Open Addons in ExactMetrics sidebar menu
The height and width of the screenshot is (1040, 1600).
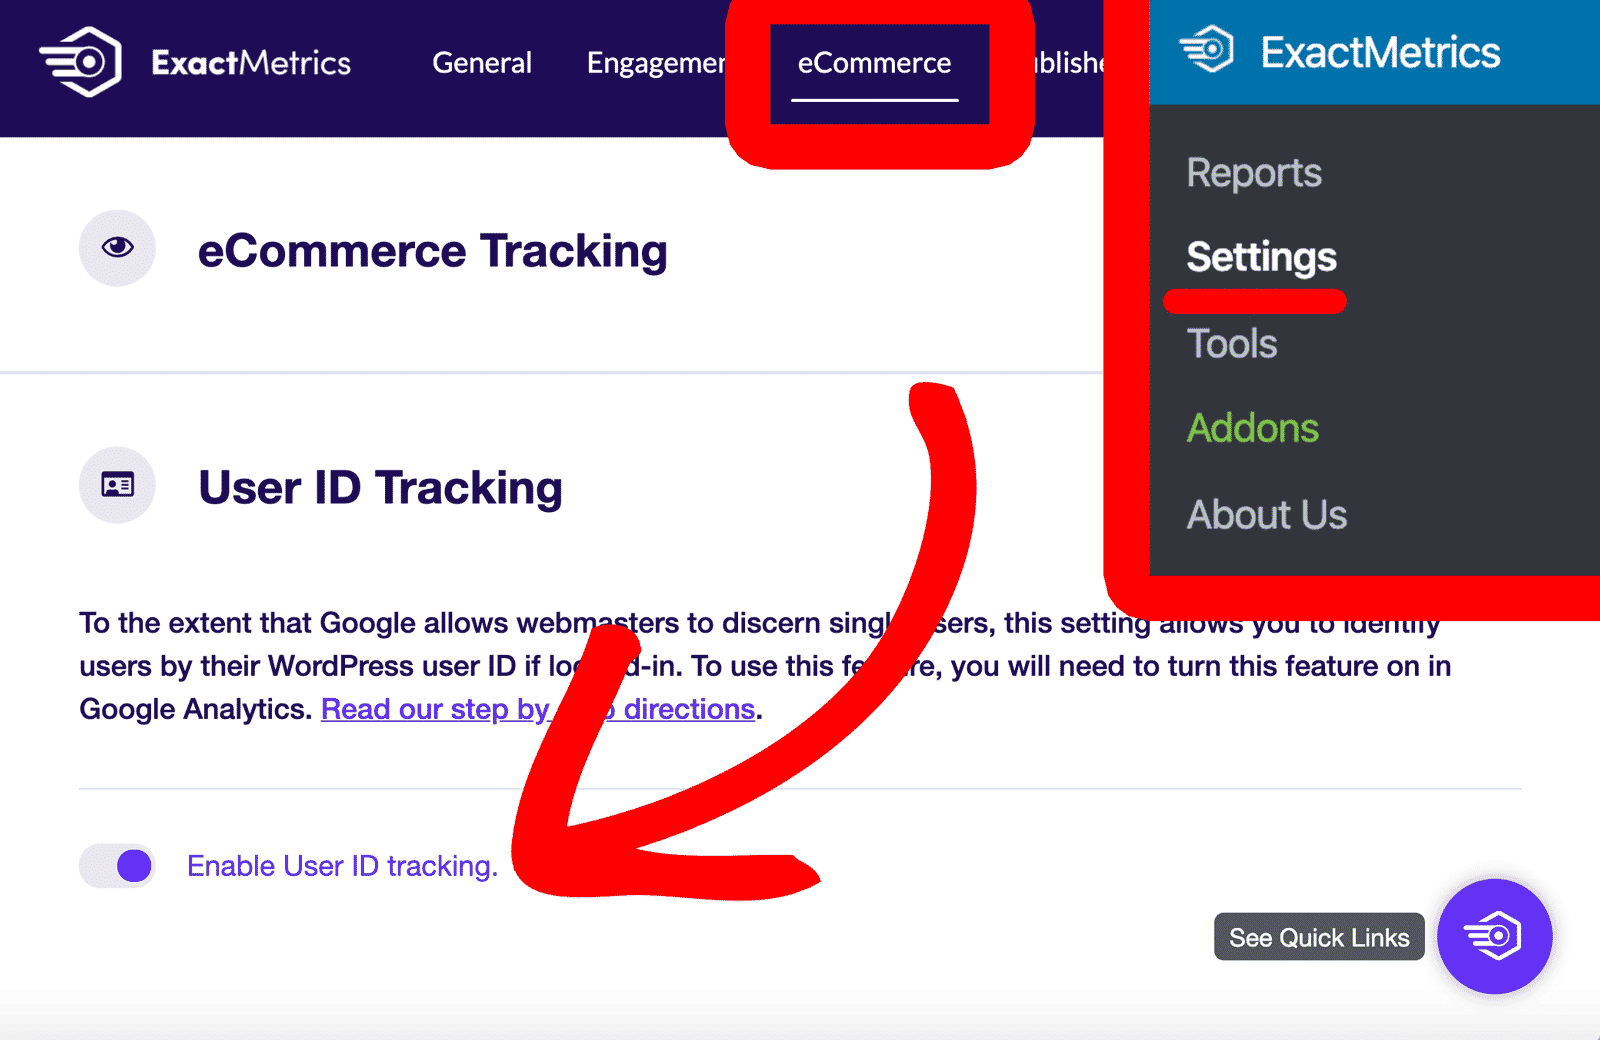1253,428
